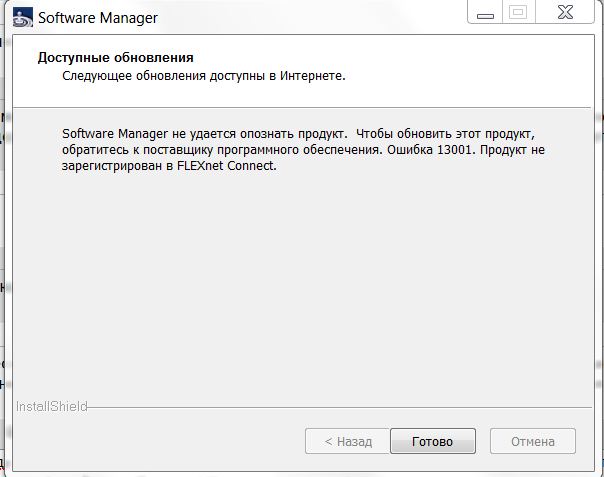The image size is (604, 477).
Task: Click the disabled maximize button
Action: 517,14
